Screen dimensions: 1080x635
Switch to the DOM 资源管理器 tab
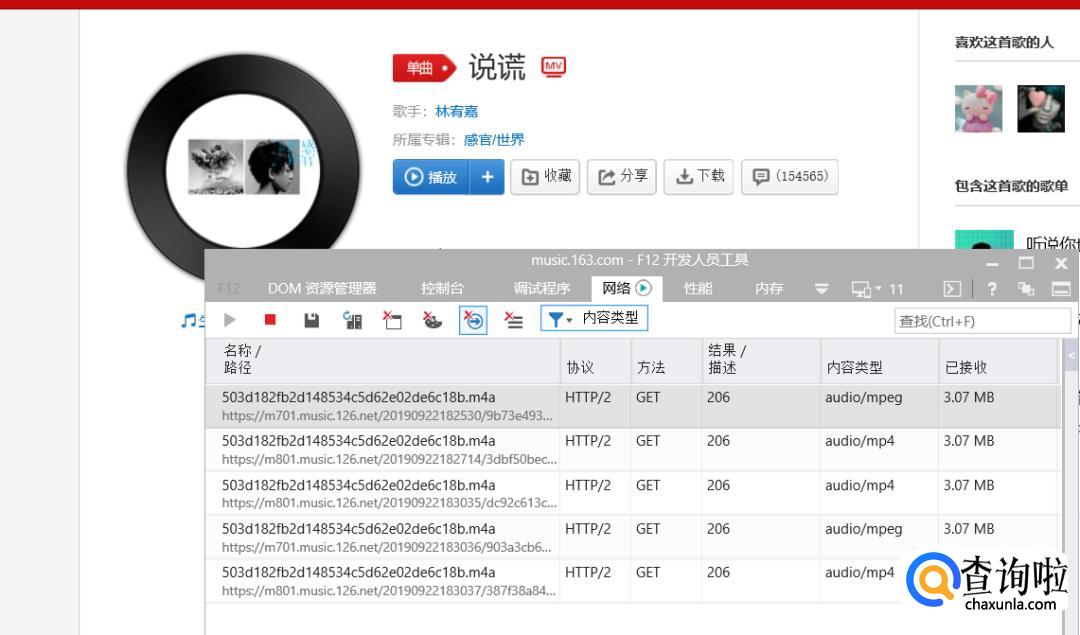pyautogui.click(x=322, y=289)
